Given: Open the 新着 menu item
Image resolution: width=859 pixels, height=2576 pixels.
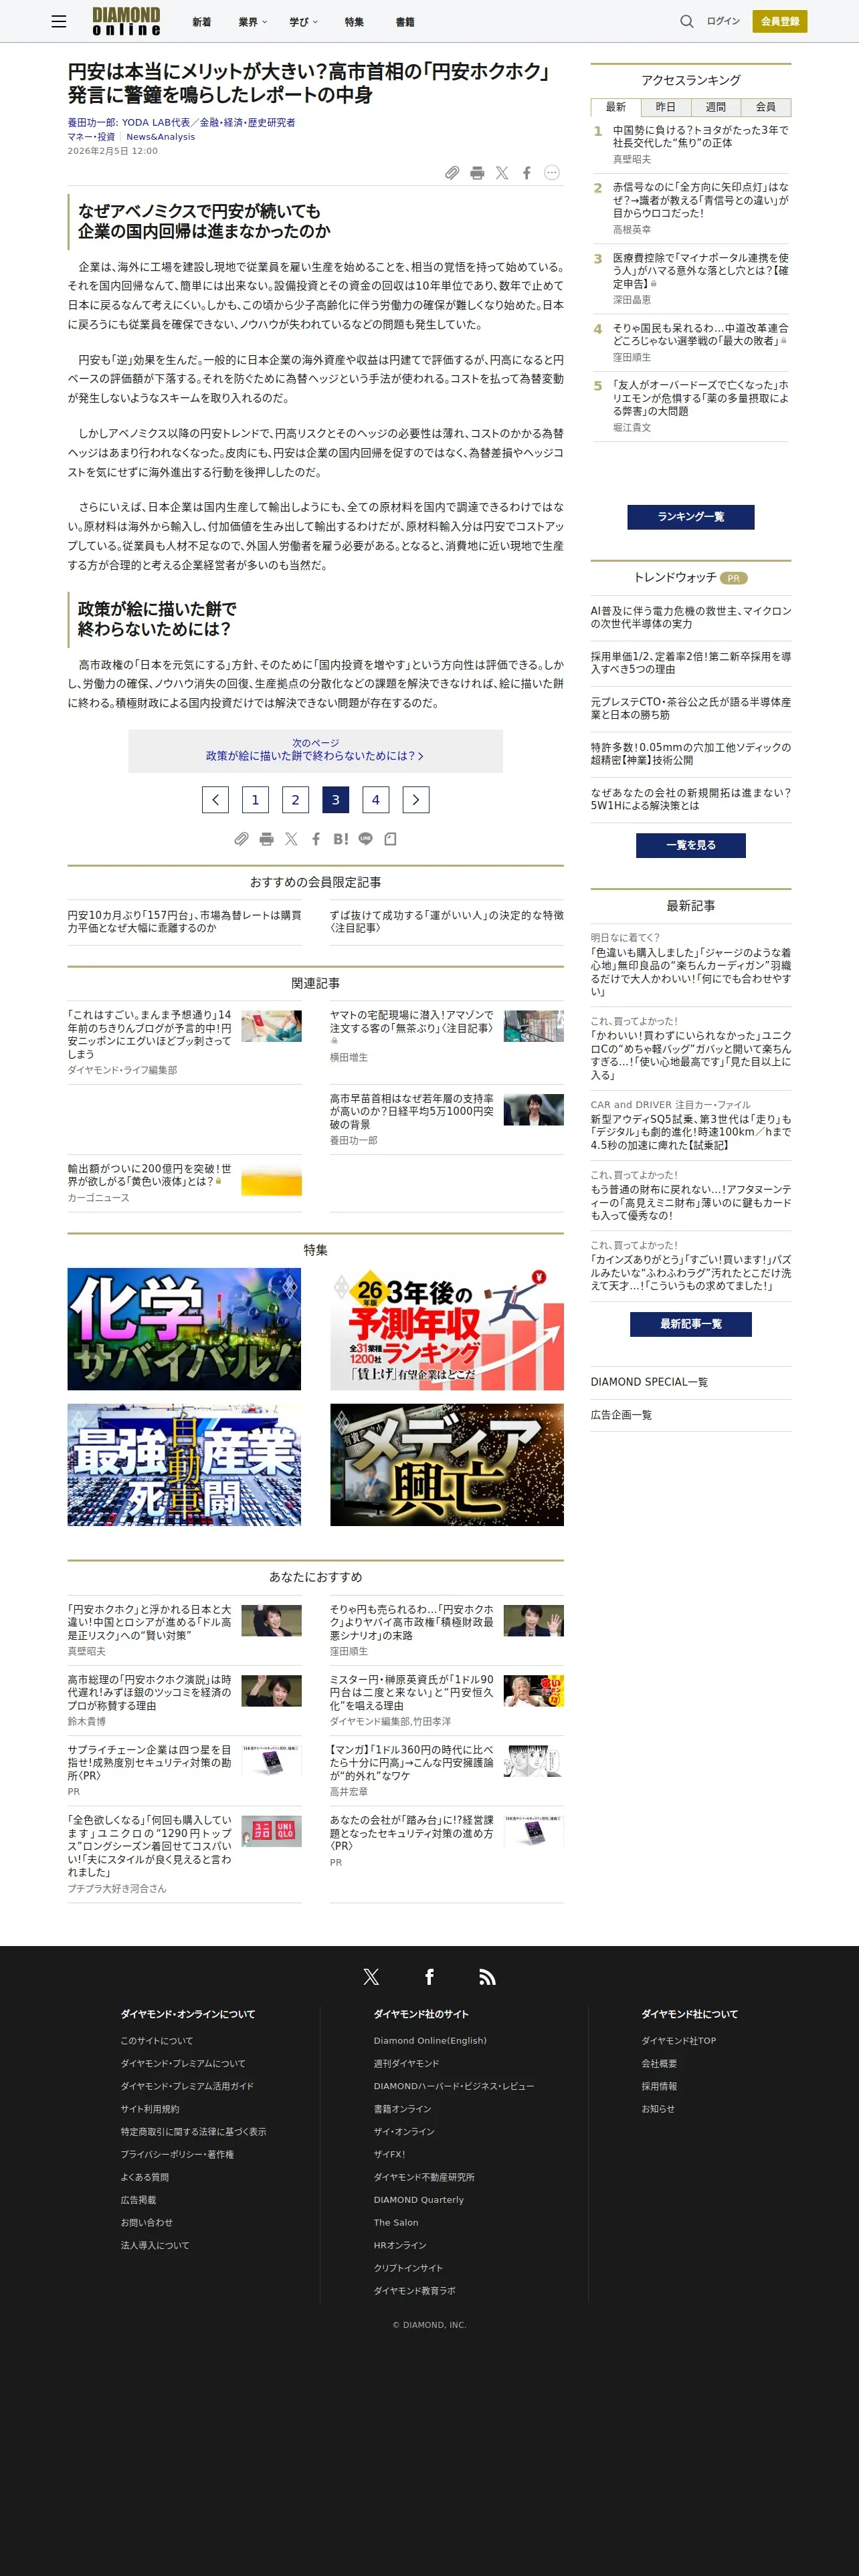Looking at the screenshot, I should click(x=202, y=22).
